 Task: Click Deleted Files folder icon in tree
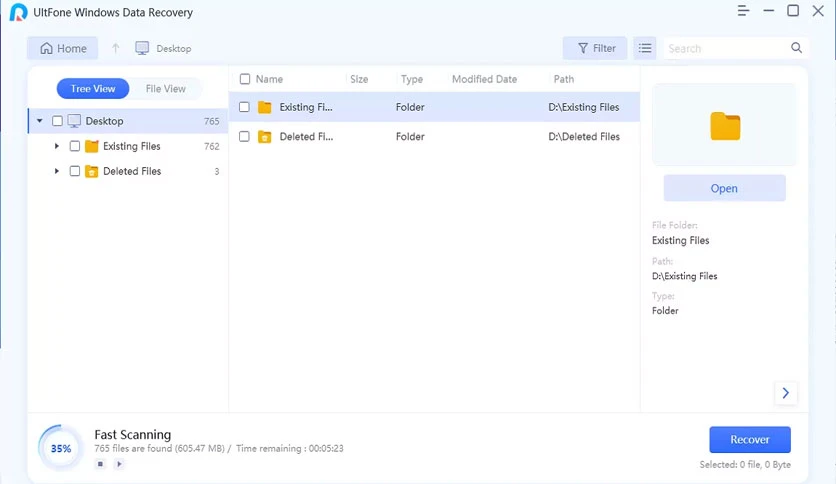(92, 171)
